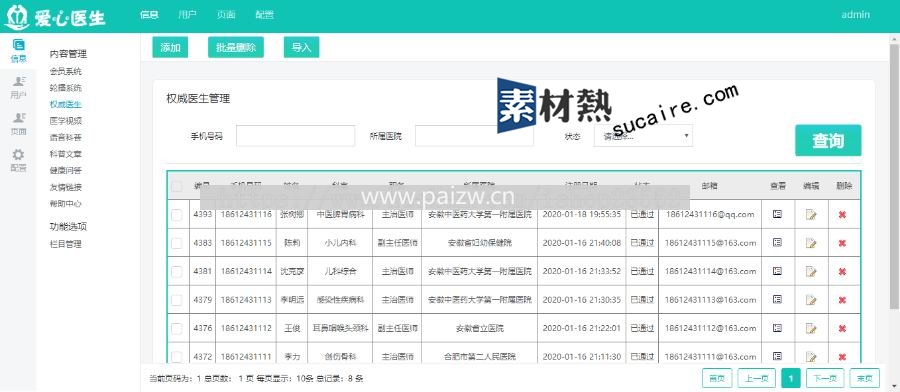Open 栏目管理 in the sidebar
The image size is (900, 392).
pos(65,244)
